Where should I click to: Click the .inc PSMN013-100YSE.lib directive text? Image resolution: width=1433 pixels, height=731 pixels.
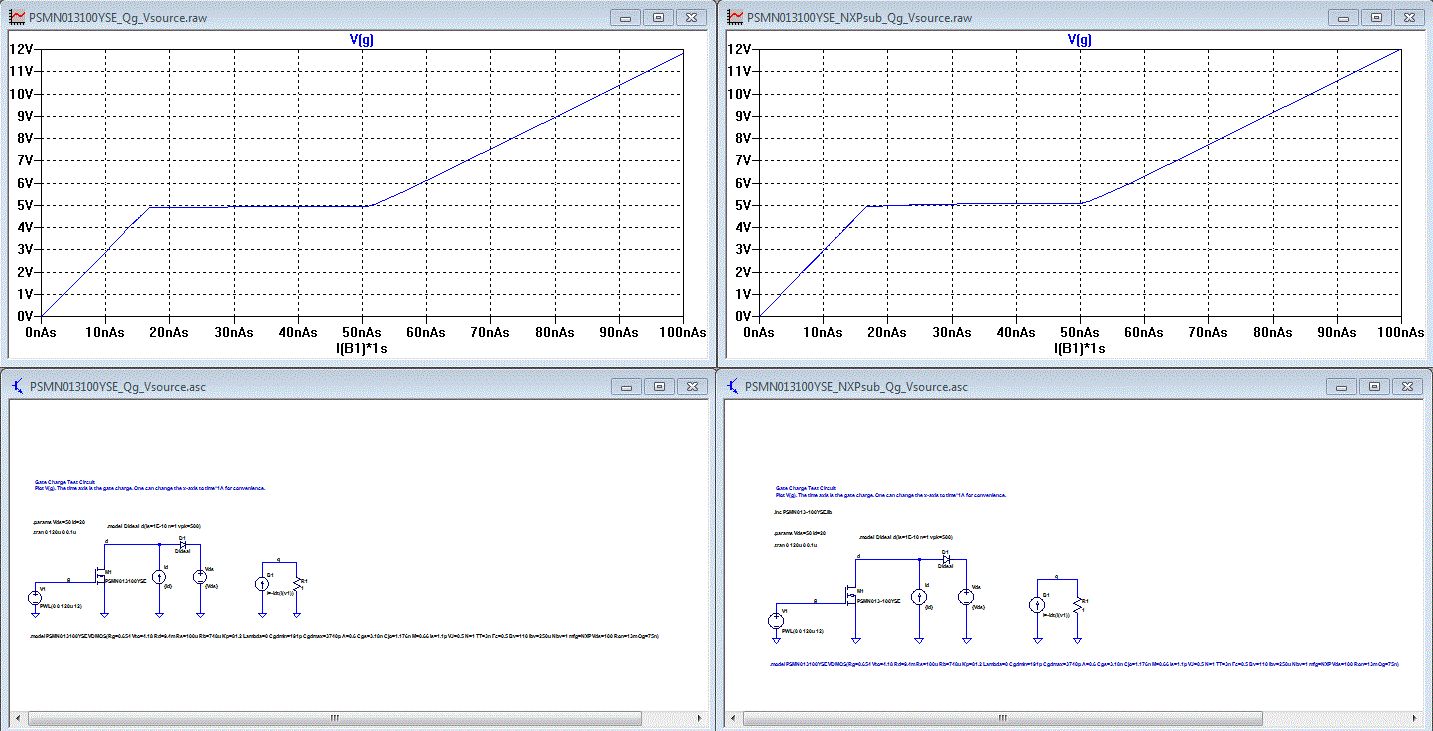(804, 511)
